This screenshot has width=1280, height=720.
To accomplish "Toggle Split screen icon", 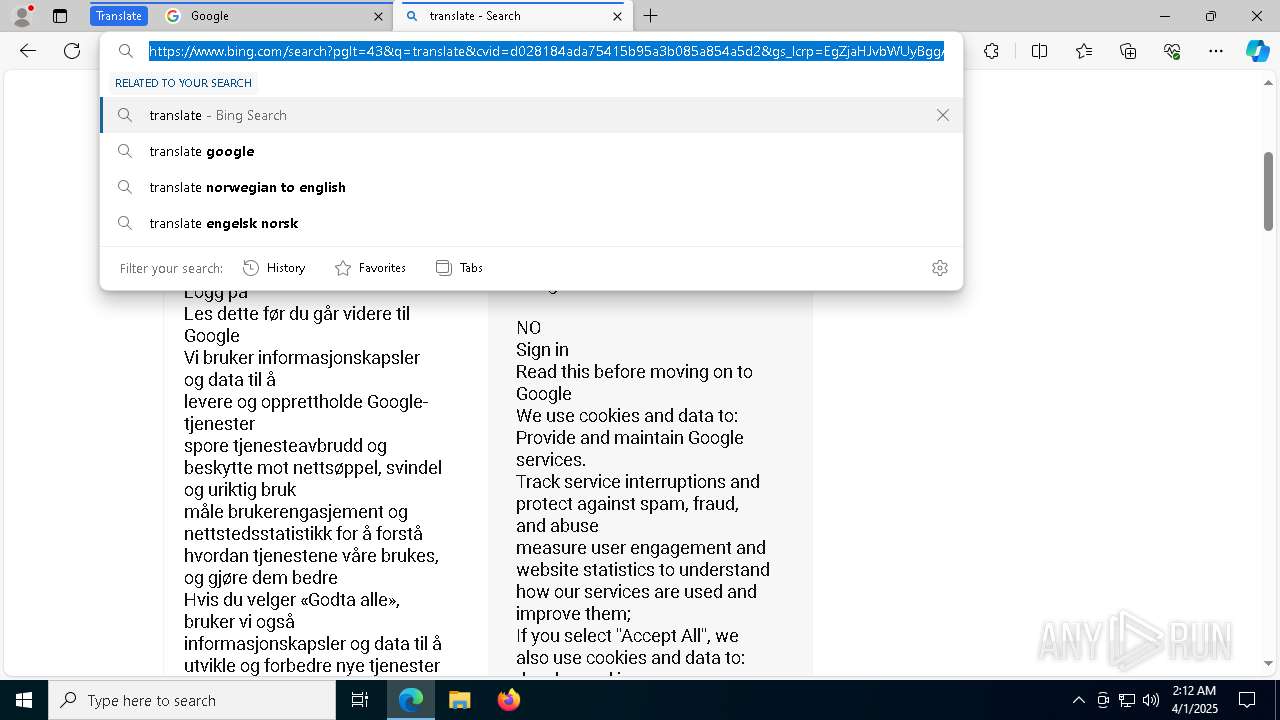I will 1039,51.
